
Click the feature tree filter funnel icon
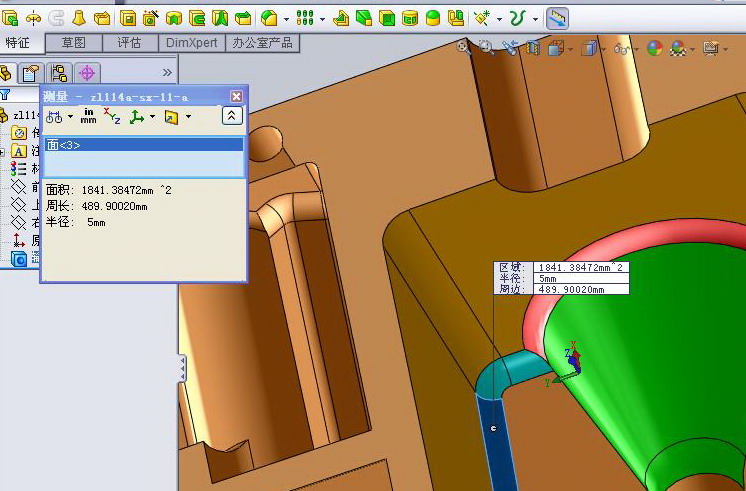coord(5,94)
